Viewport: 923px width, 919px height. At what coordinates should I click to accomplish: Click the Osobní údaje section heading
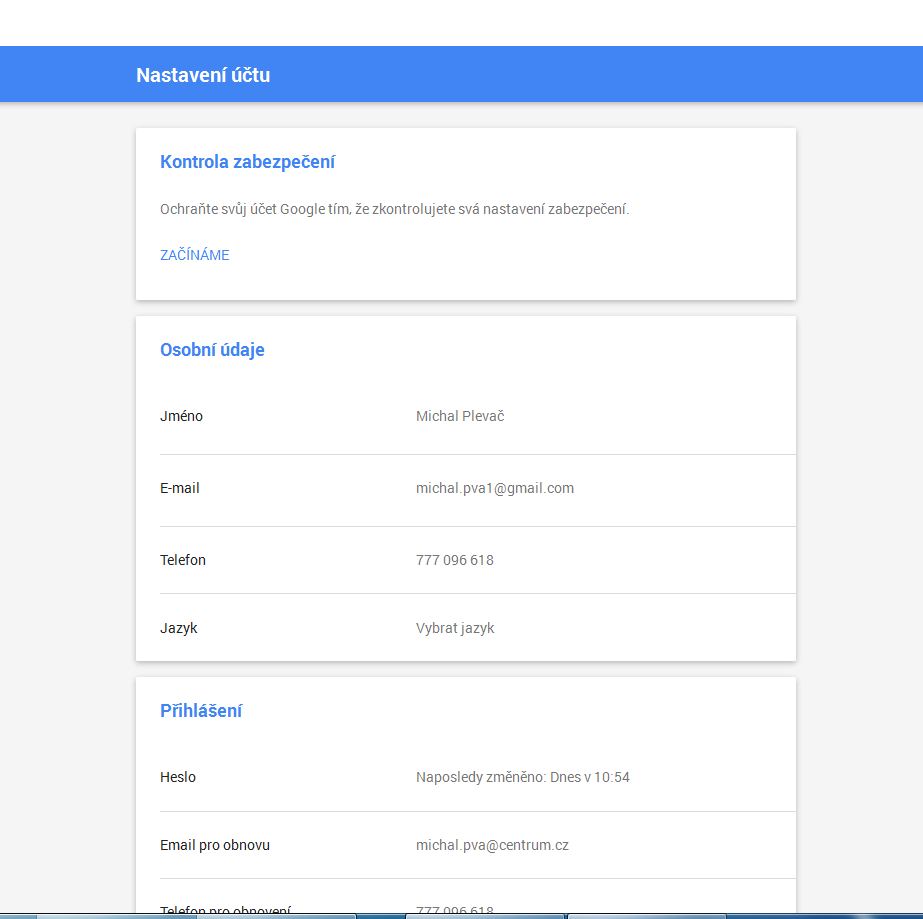[x=212, y=350]
